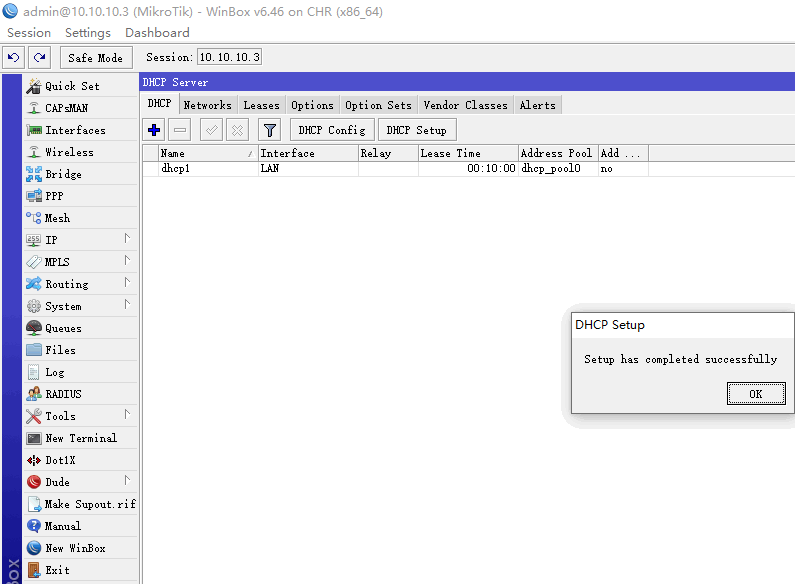Select the Routing sidebar icon
Viewport: 795px width, 584px height.
click(33, 284)
